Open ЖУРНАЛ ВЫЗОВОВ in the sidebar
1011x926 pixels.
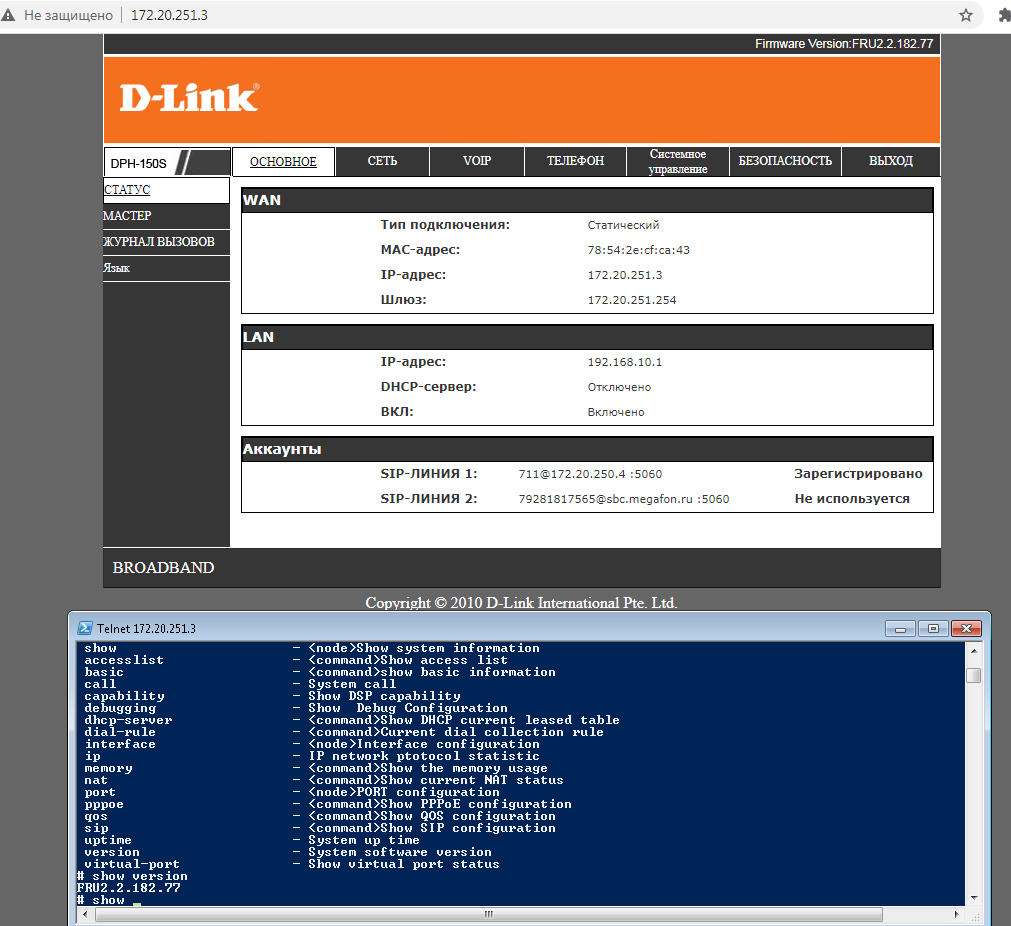pos(166,242)
